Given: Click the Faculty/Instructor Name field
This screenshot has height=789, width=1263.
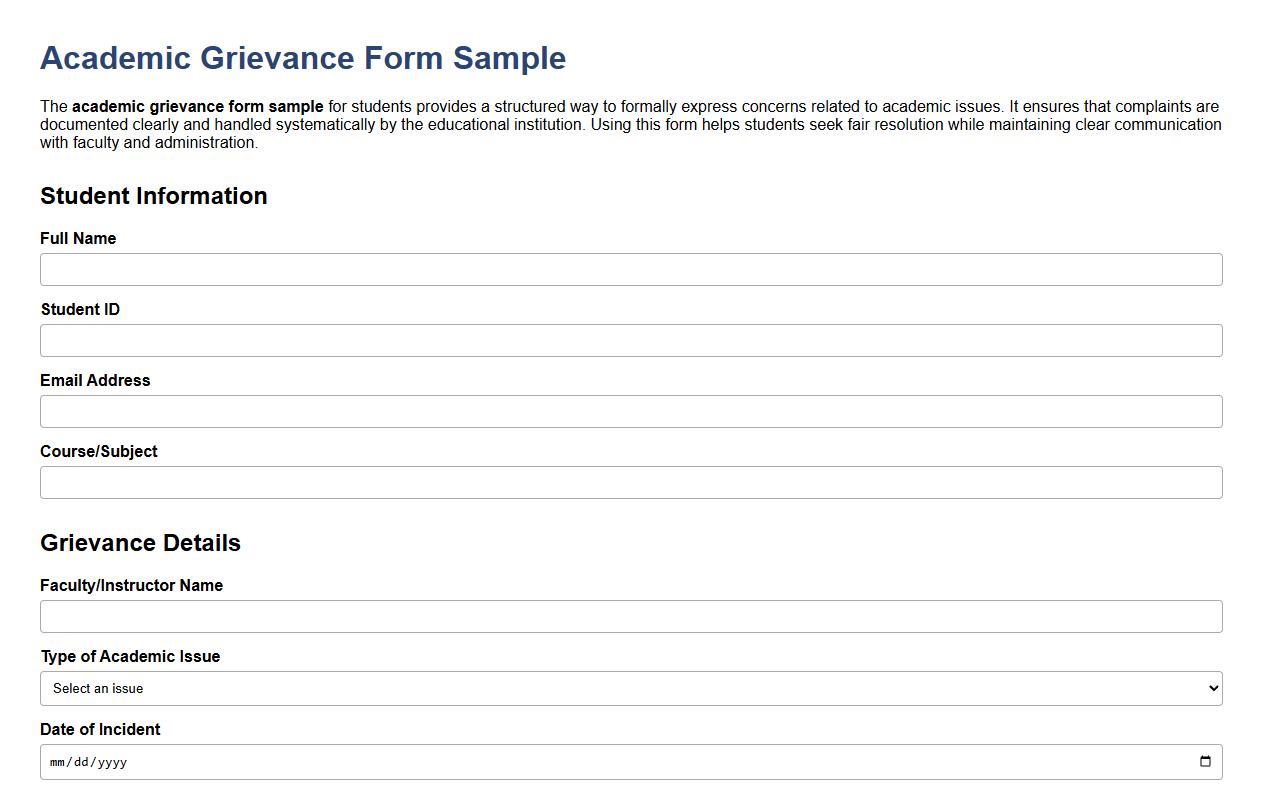Looking at the screenshot, I should (x=630, y=616).
